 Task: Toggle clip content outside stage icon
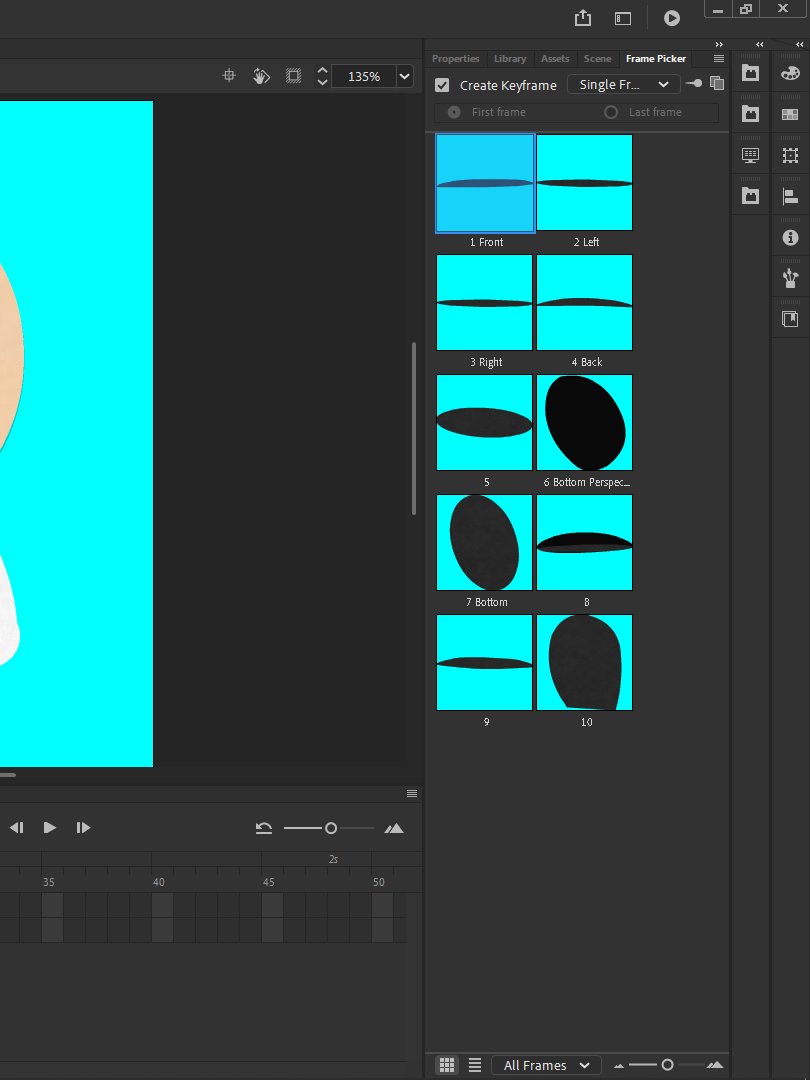point(293,76)
